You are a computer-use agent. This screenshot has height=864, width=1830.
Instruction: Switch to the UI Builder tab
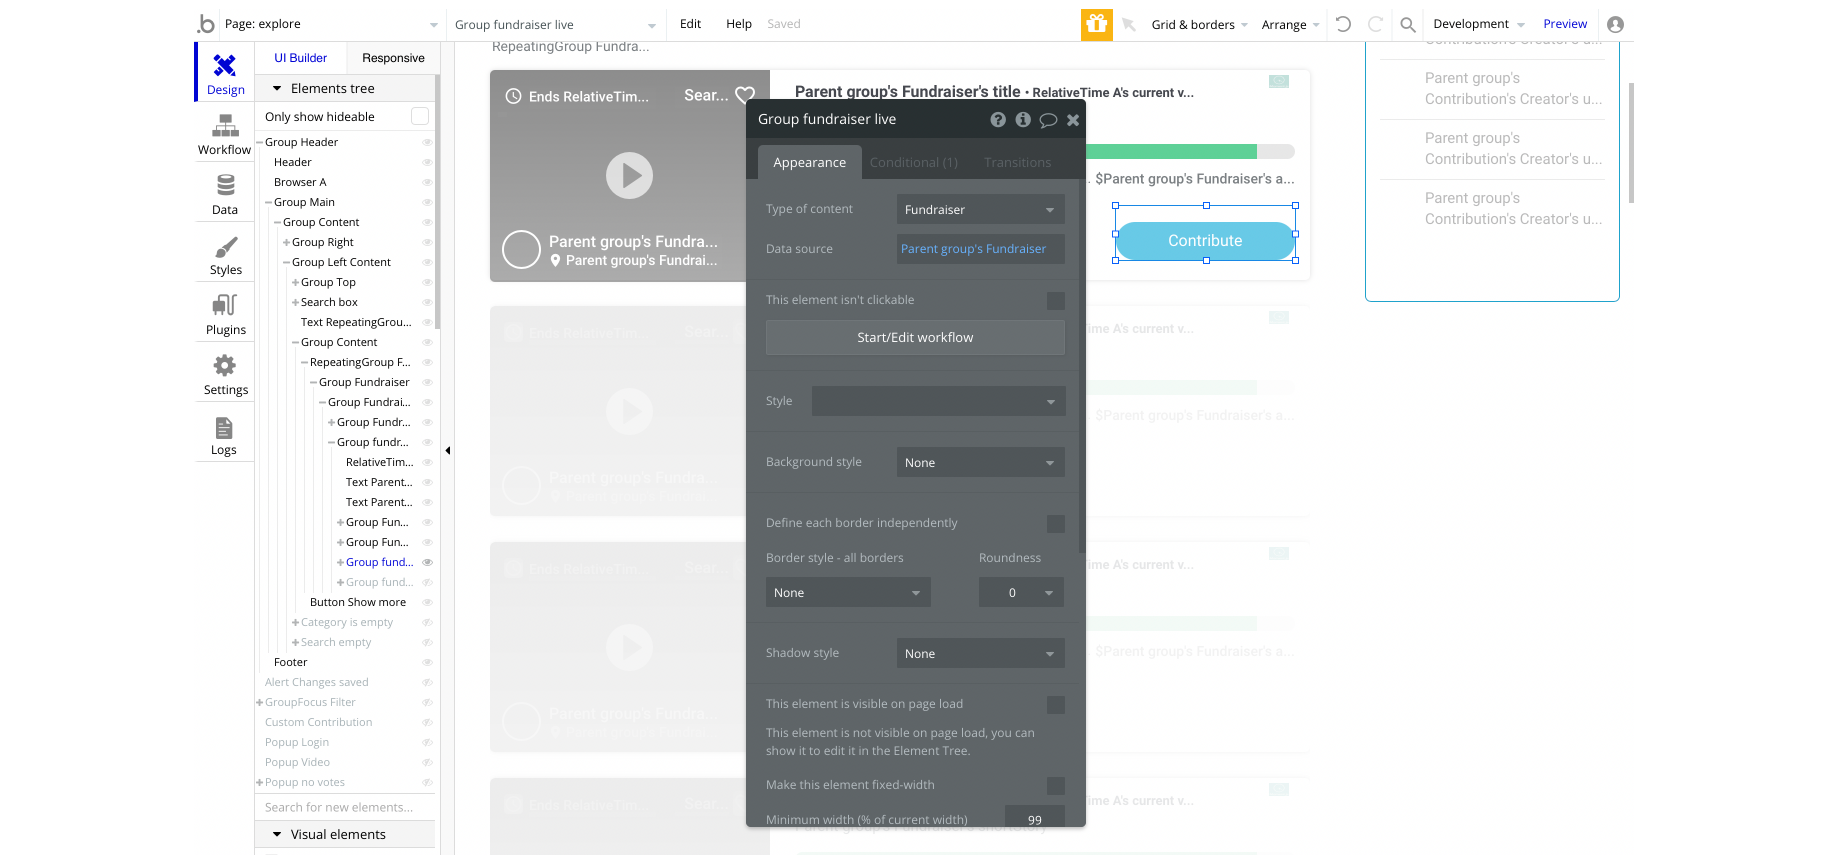301,58
